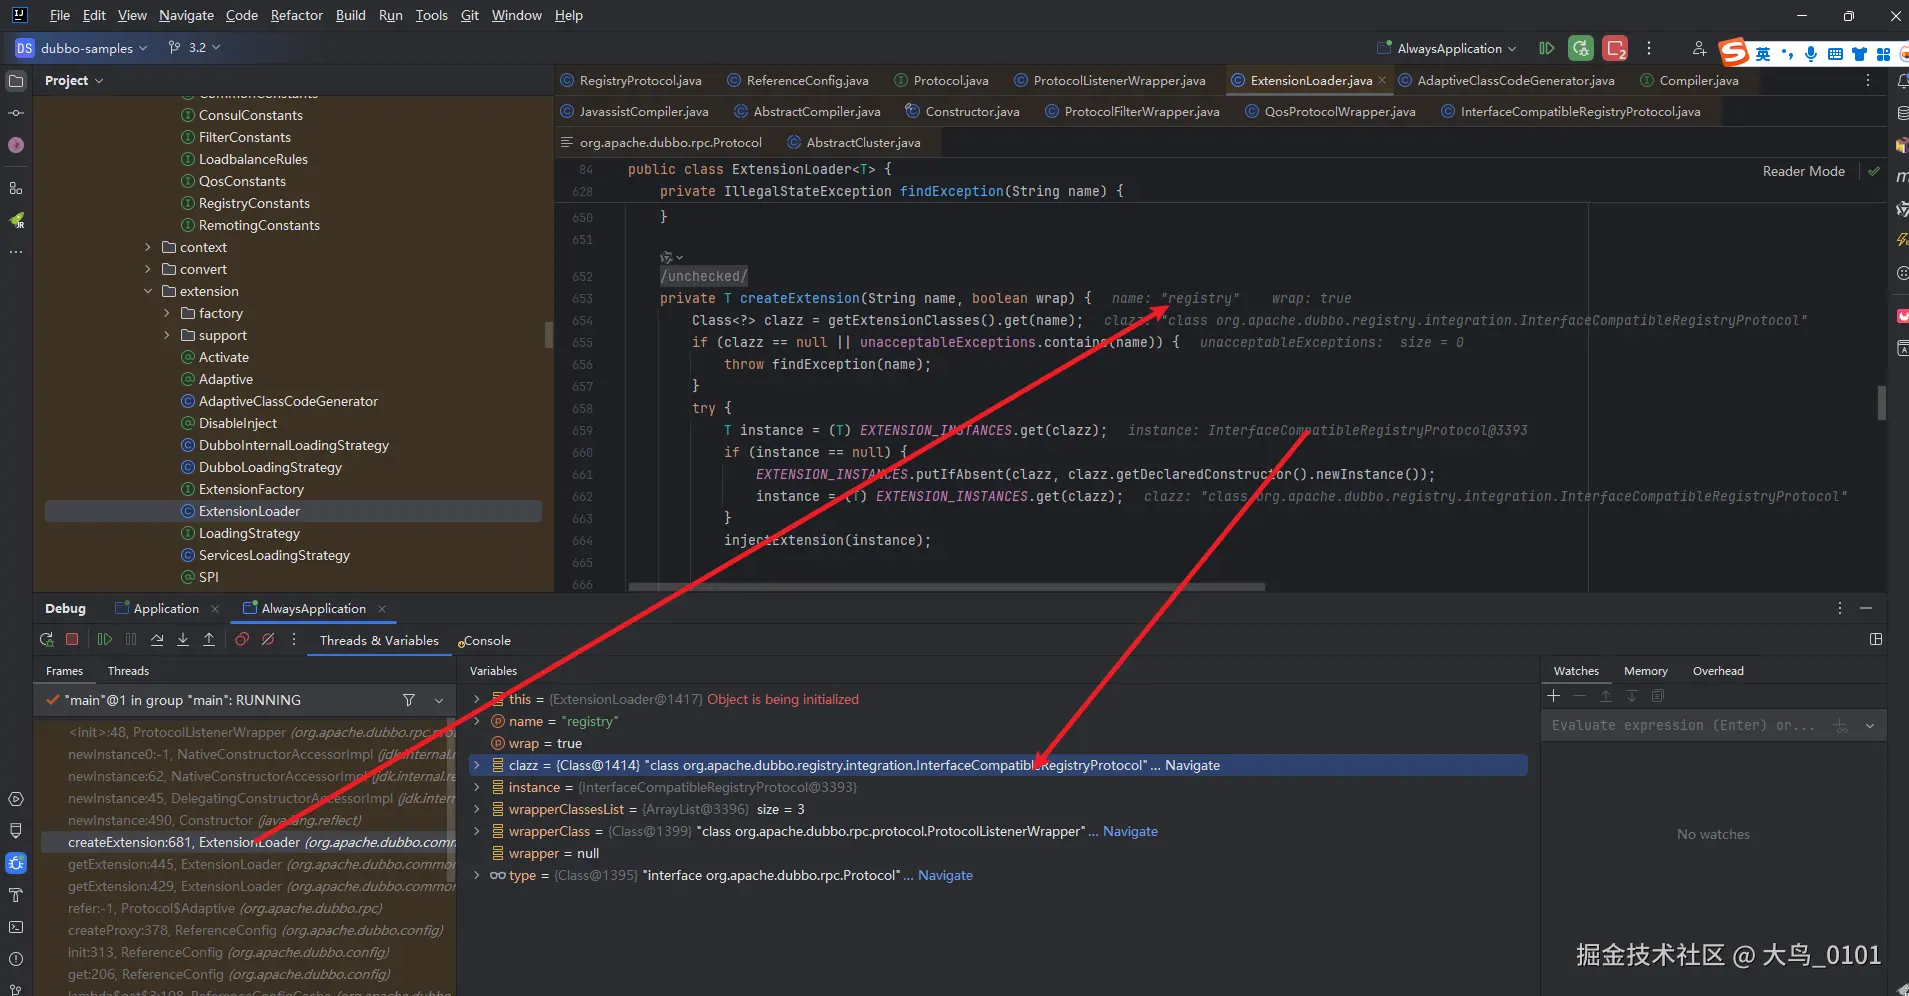Toggle Sogou English/Chinese input mode
Screen dimensions: 1909x996
click(1763, 54)
